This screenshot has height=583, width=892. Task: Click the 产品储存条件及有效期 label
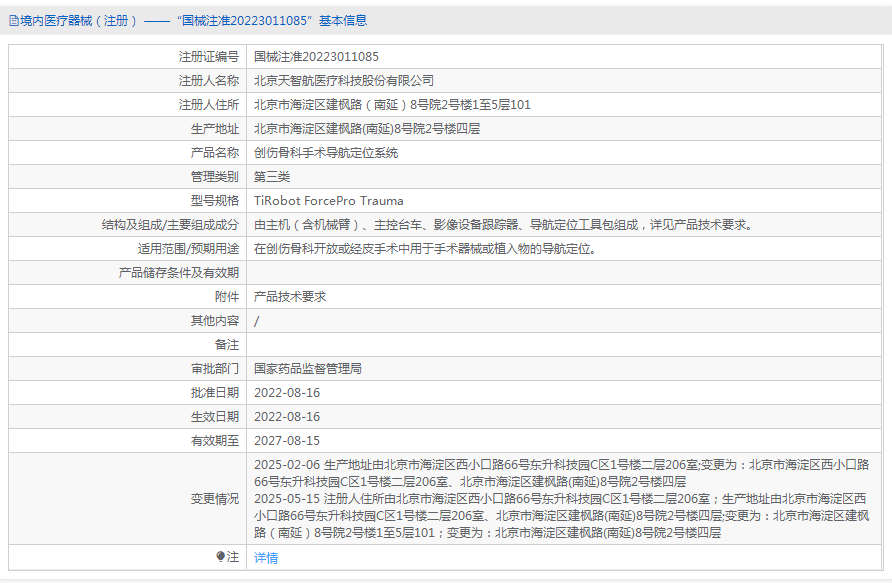point(179,272)
